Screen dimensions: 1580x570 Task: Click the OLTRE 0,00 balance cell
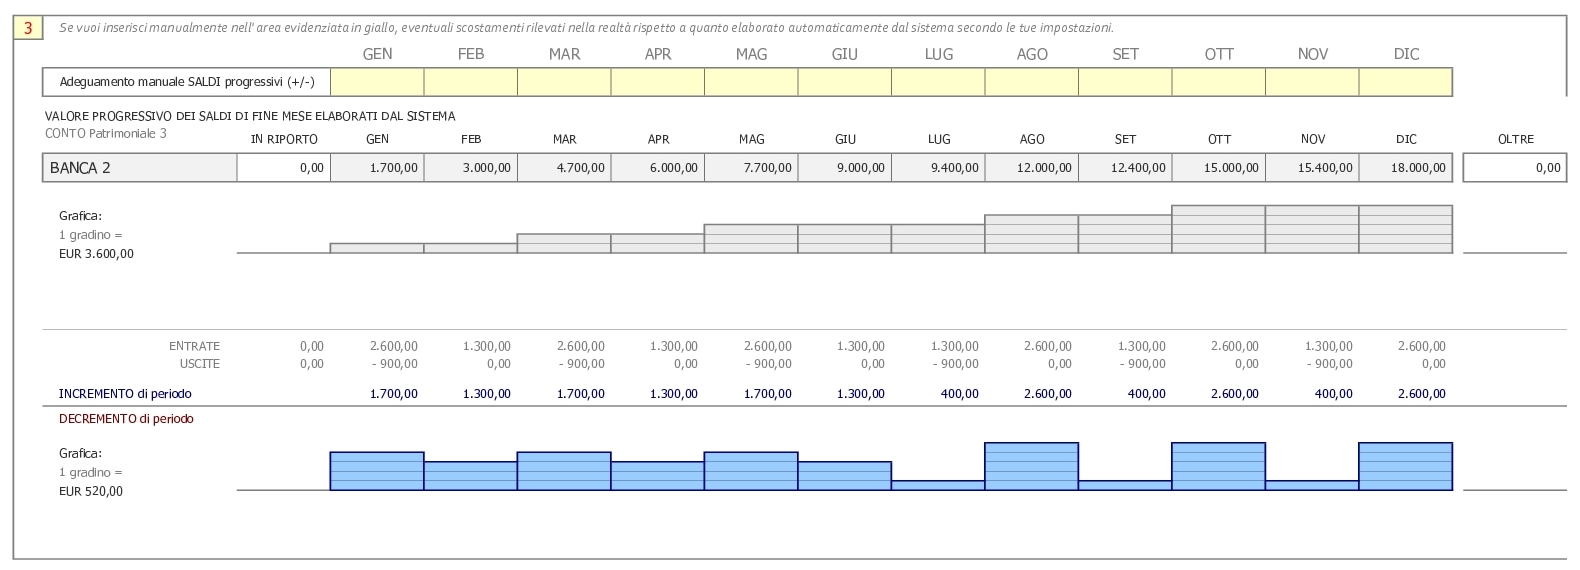click(x=1515, y=168)
